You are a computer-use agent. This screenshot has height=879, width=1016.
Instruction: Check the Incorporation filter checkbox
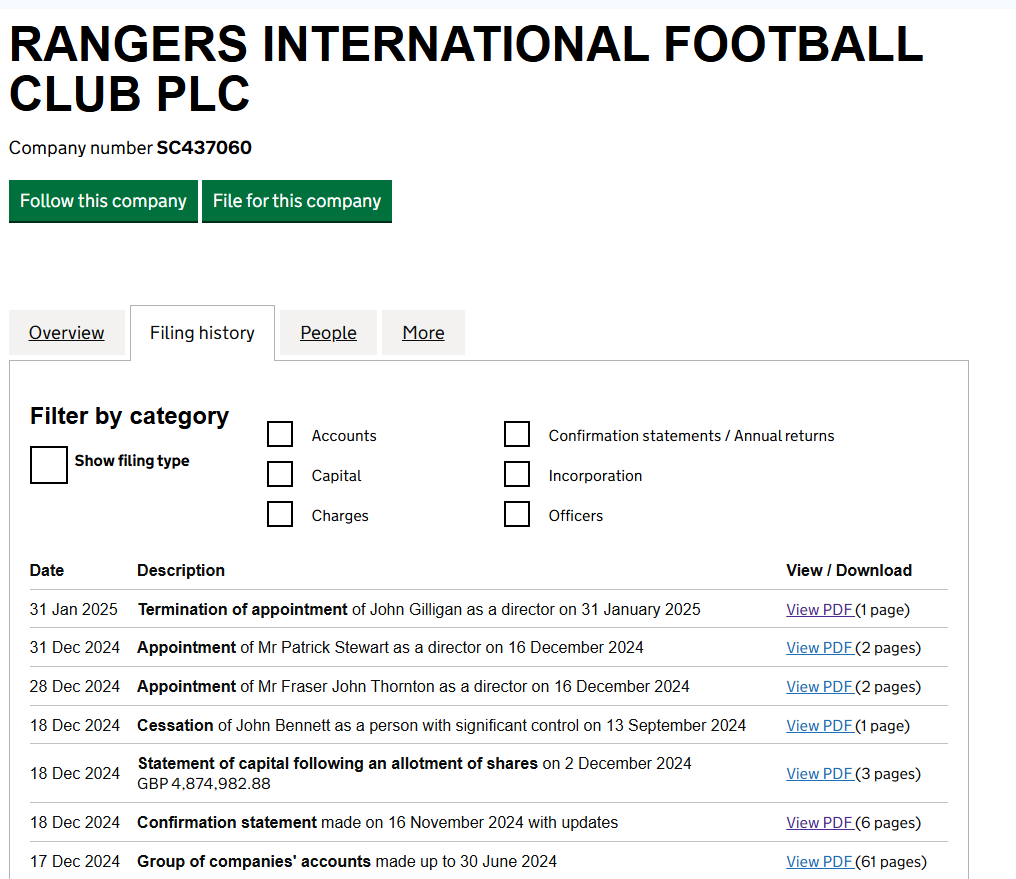(517, 474)
